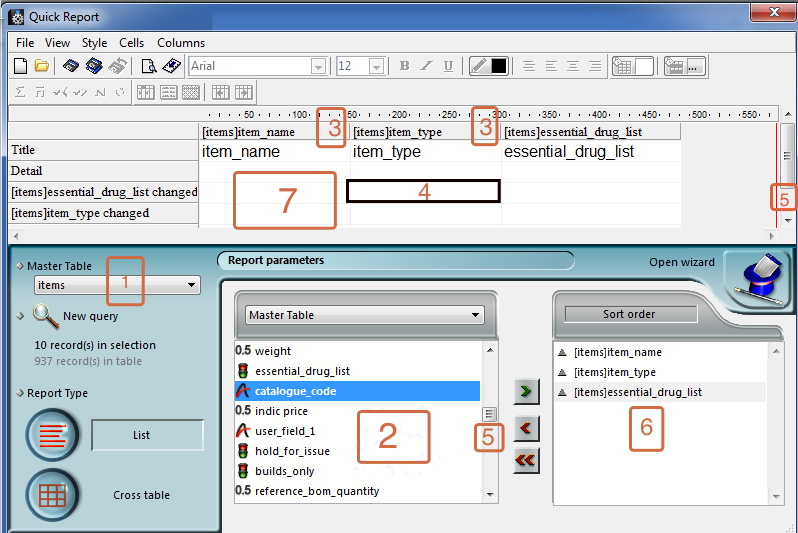Click green arrow to add field
Image resolution: width=798 pixels, height=533 pixels.
click(526, 389)
